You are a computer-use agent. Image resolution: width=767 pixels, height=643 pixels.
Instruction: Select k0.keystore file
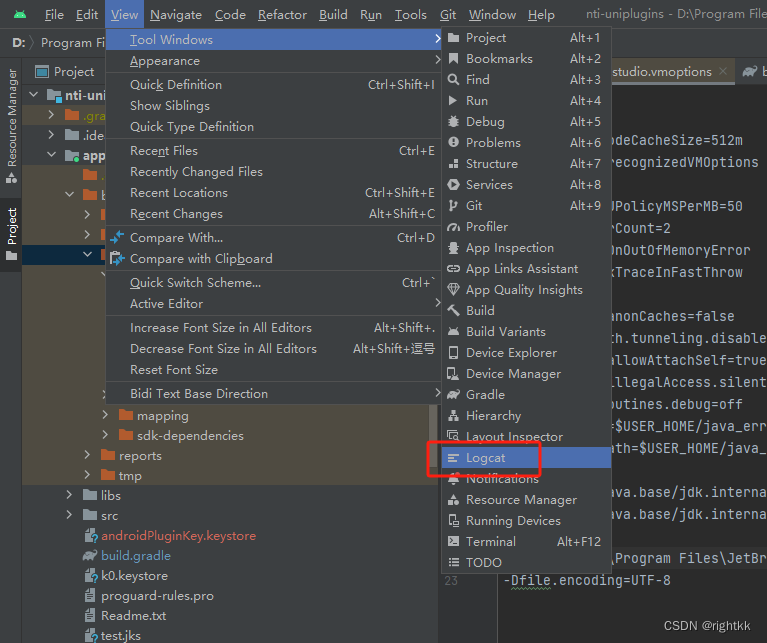click(134, 576)
